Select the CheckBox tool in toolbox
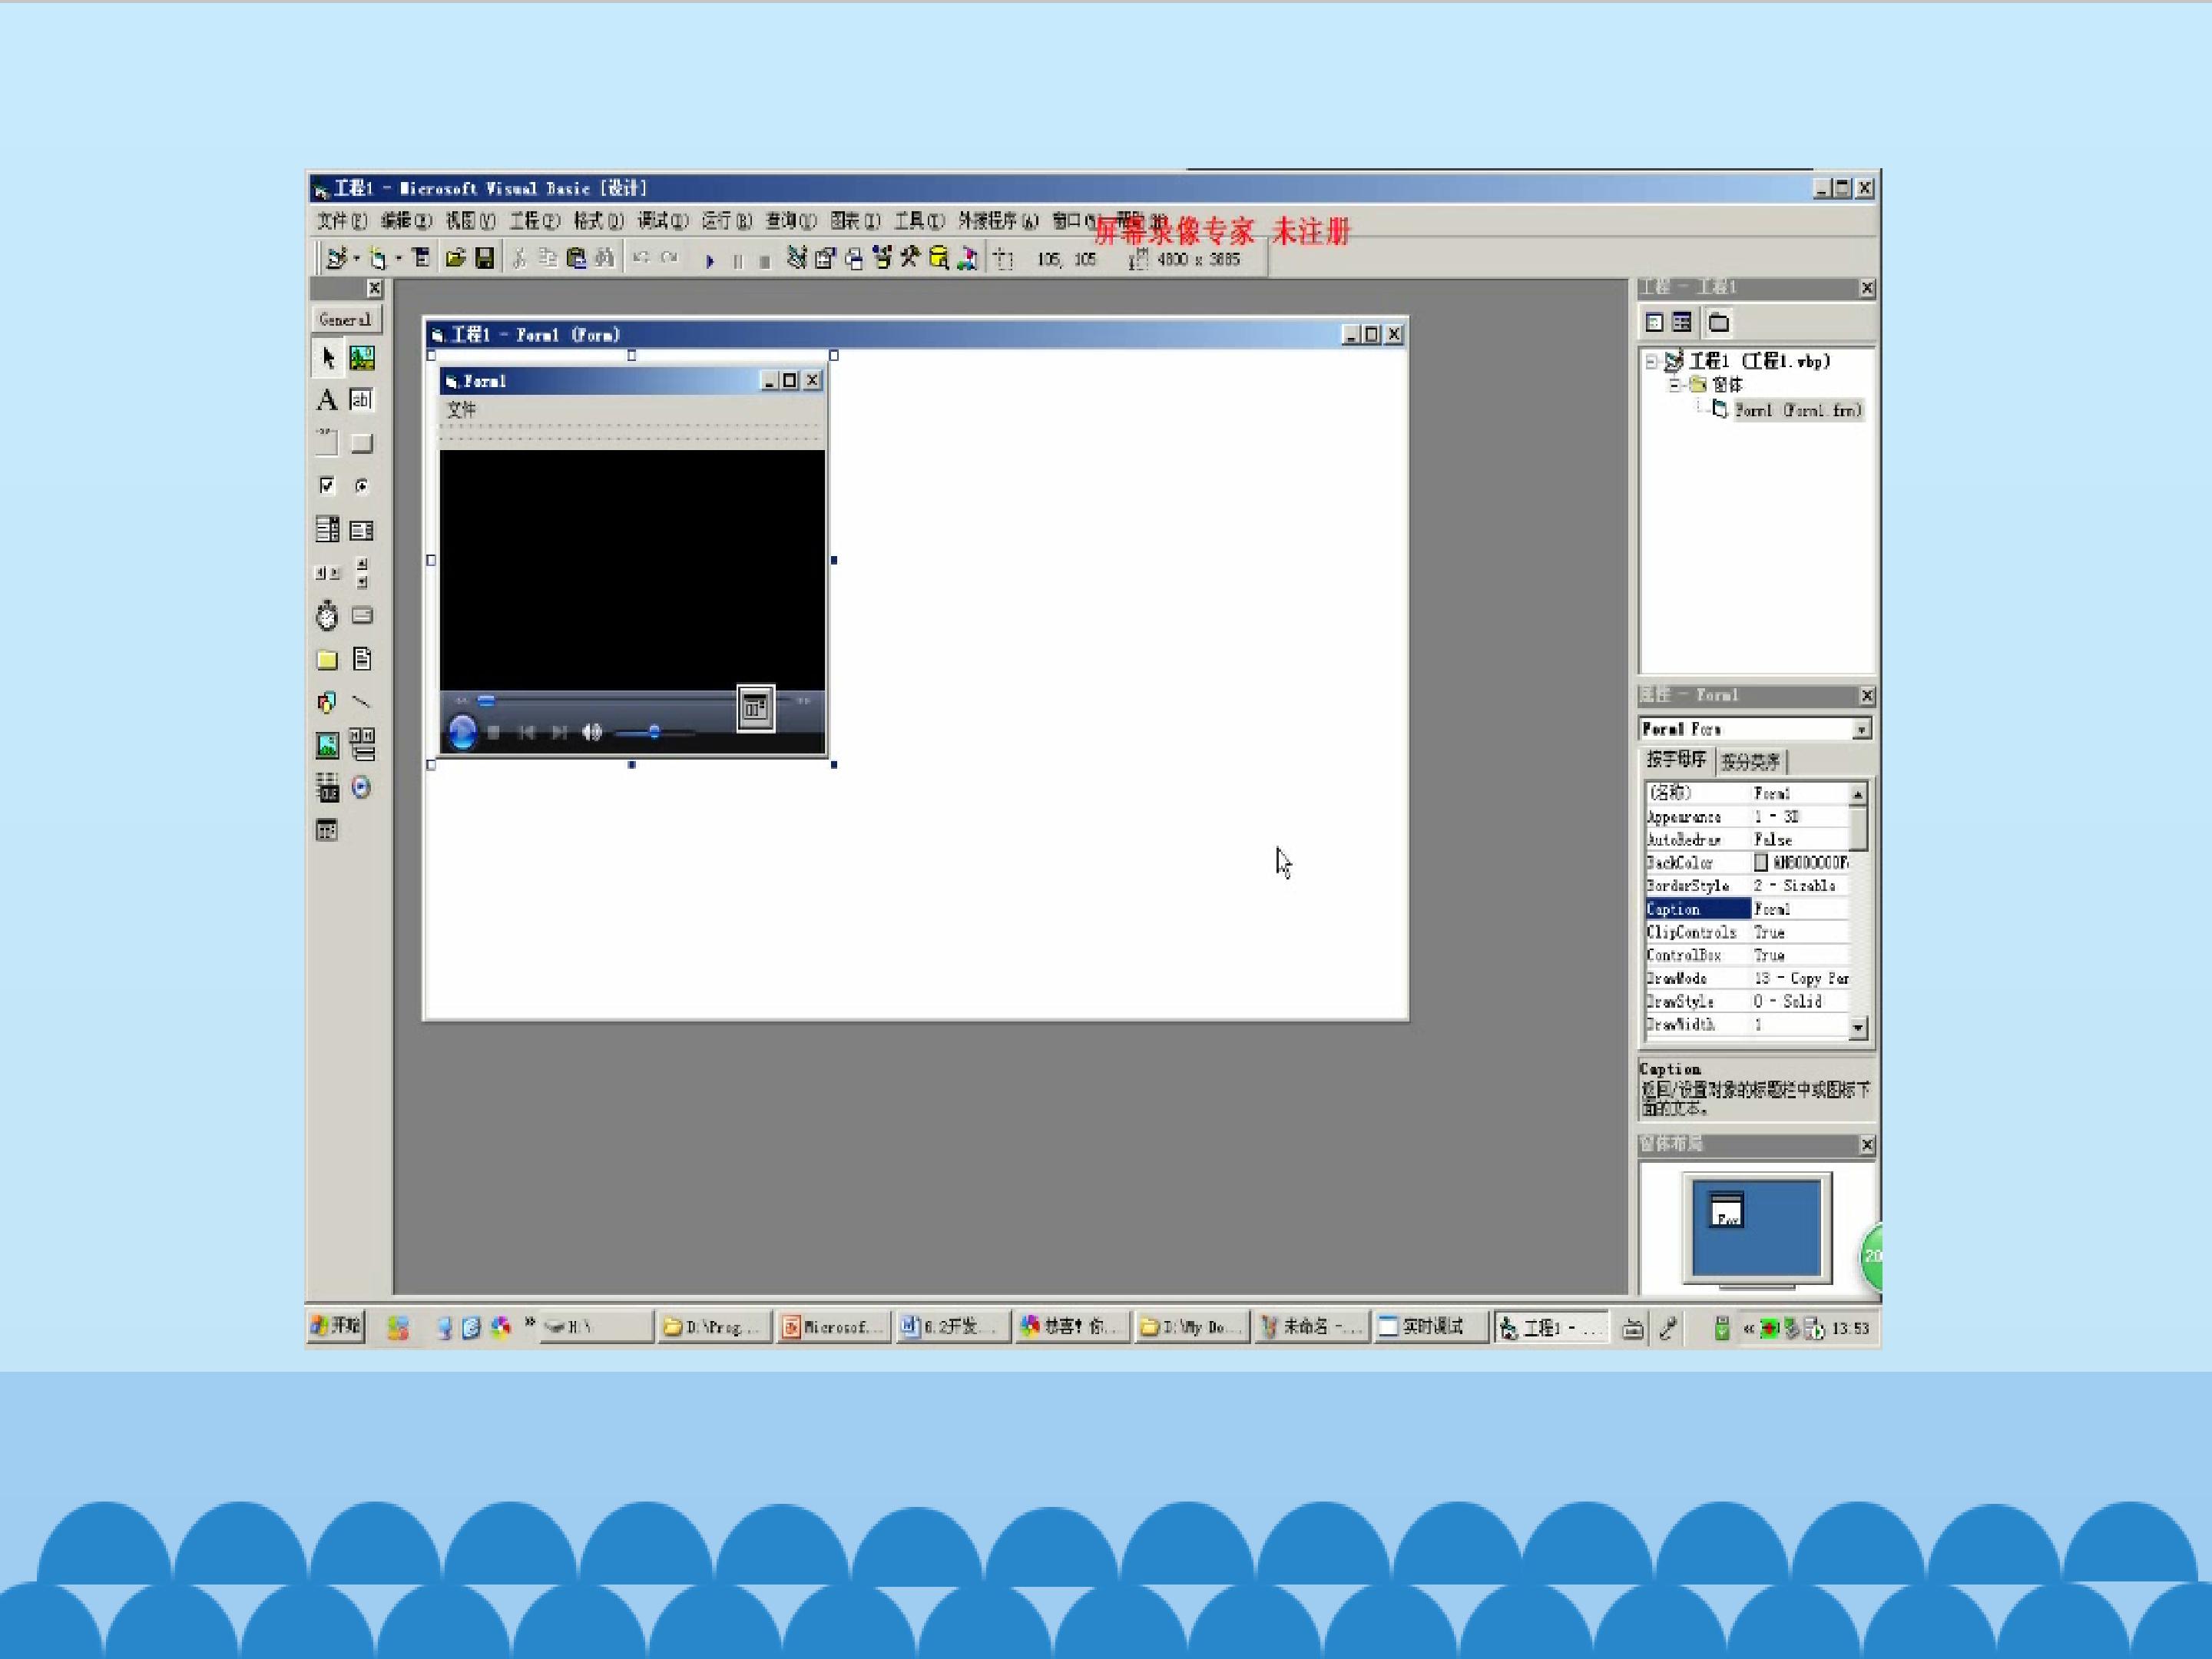The image size is (2212, 1659). click(326, 486)
